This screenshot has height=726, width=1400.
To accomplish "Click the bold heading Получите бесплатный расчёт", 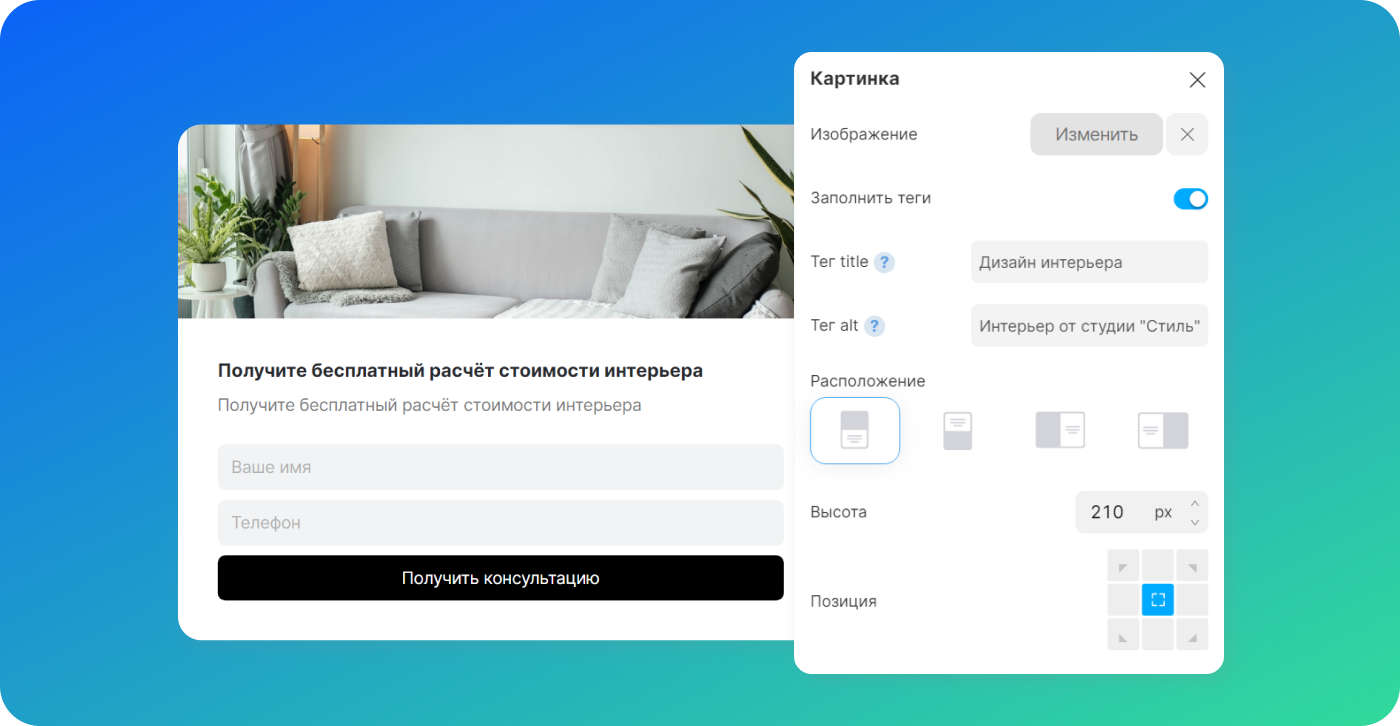I will pos(460,371).
